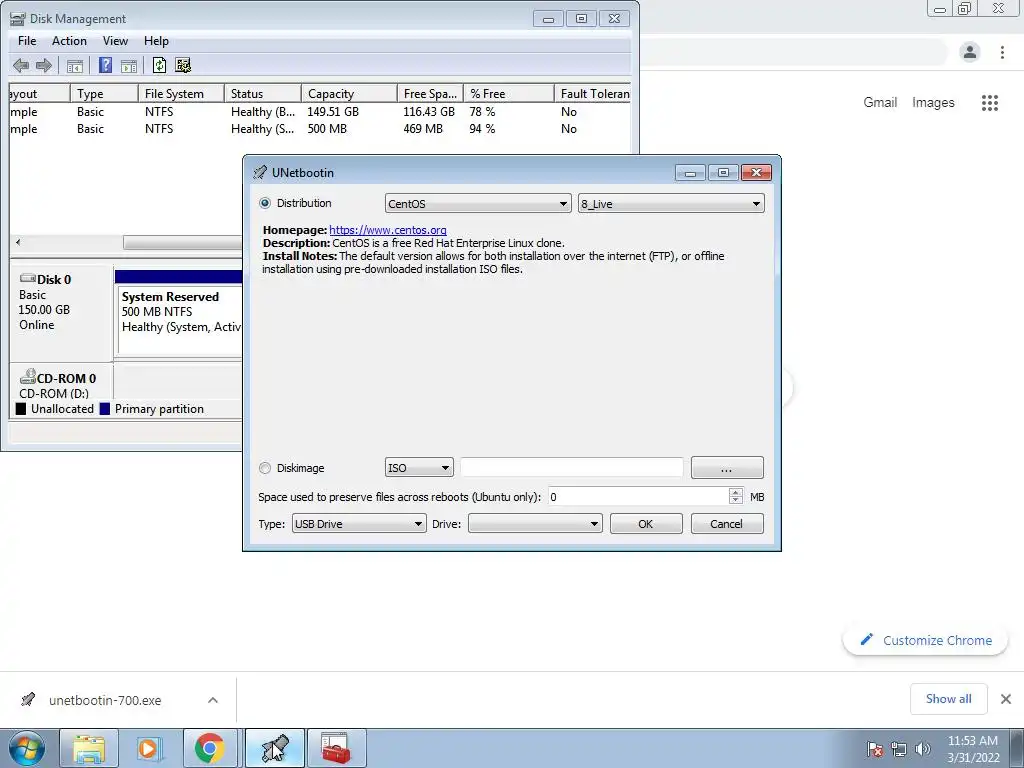Screen dimensions: 1024x768
Task: Toggle Show/Hide Console Tree icon in Disk Management
Action: [x=75, y=65]
